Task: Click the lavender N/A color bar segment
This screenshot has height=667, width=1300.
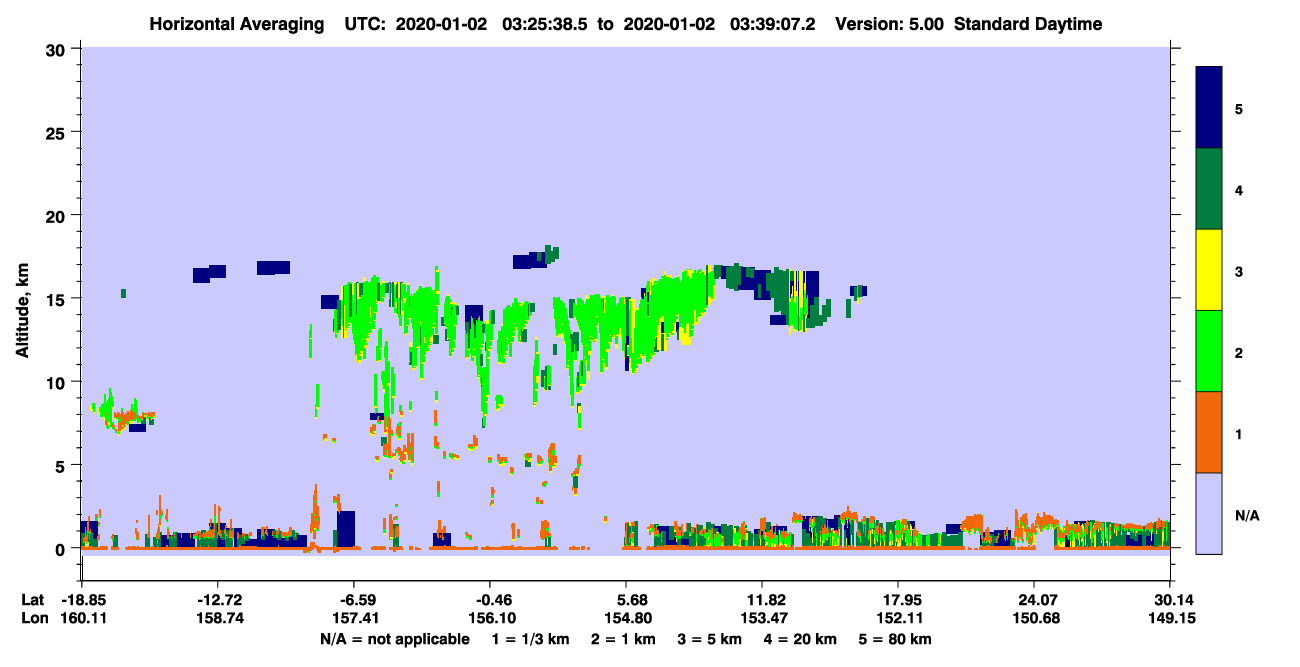Action: [x=1209, y=512]
